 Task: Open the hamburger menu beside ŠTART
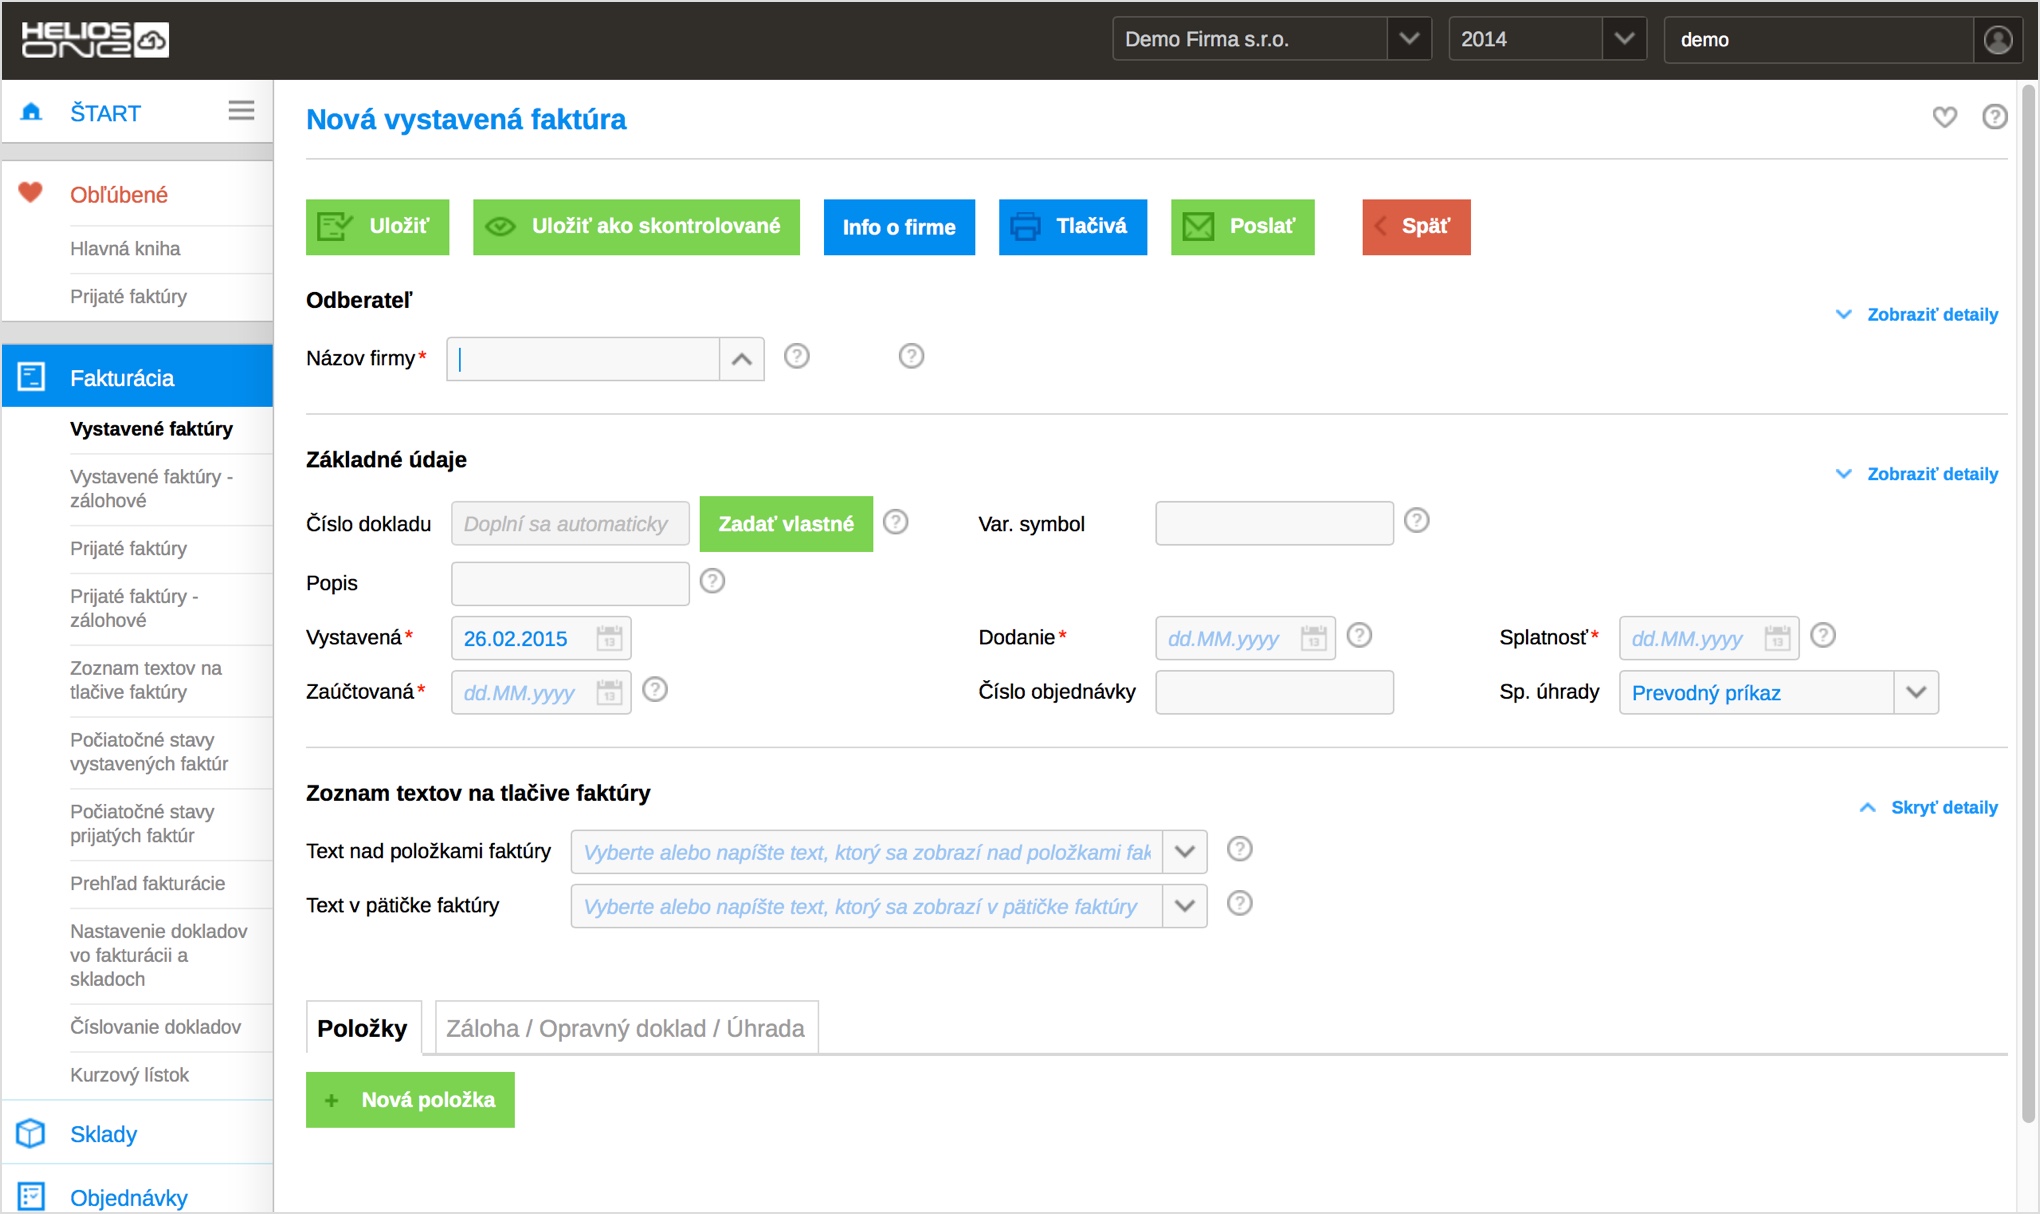coord(241,110)
